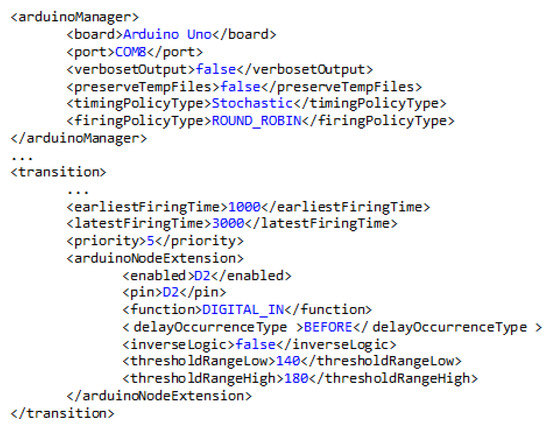Click the earliestFiringTime value 1000

point(244,207)
